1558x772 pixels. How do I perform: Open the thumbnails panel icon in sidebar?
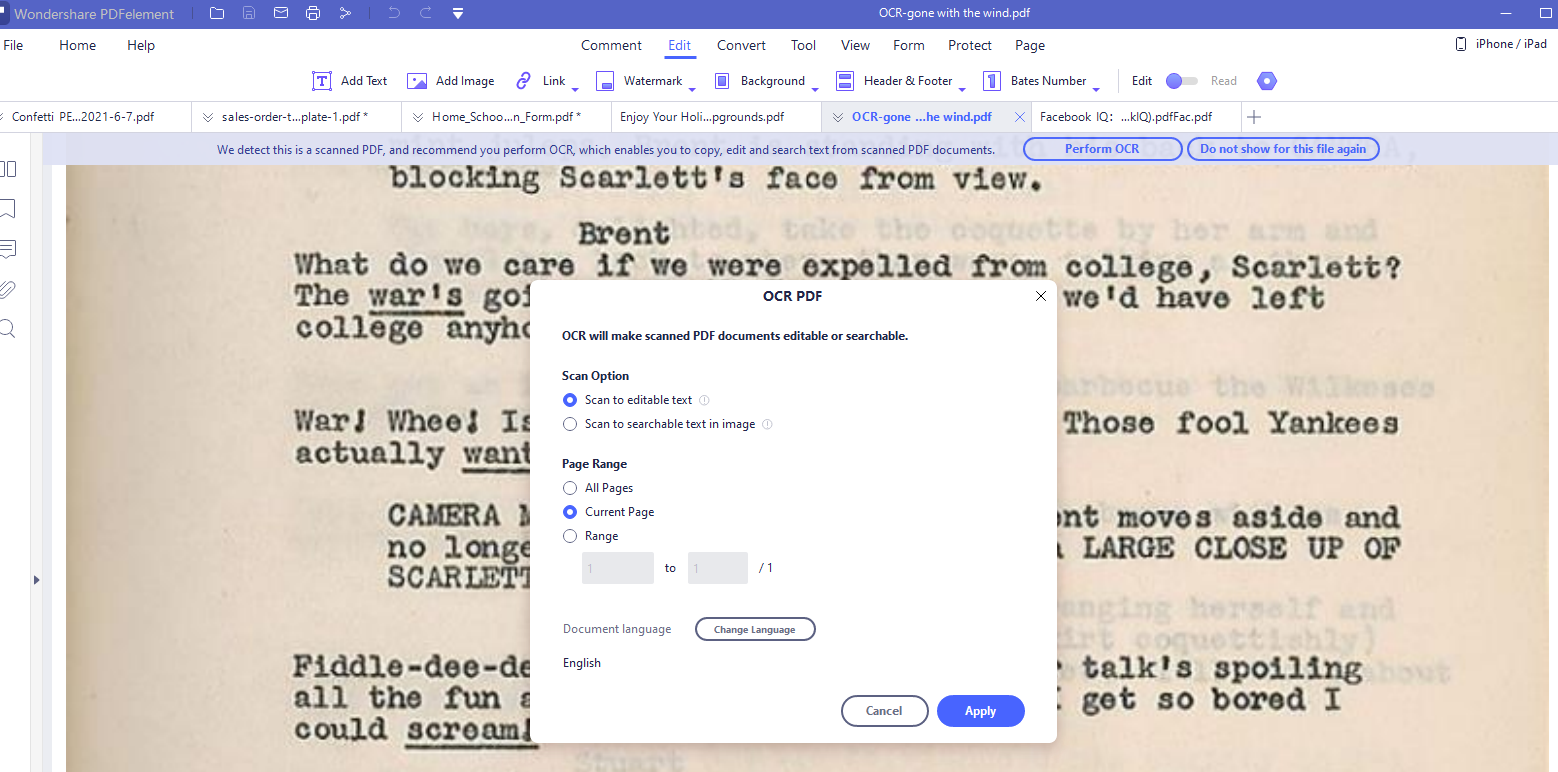click(8, 169)
